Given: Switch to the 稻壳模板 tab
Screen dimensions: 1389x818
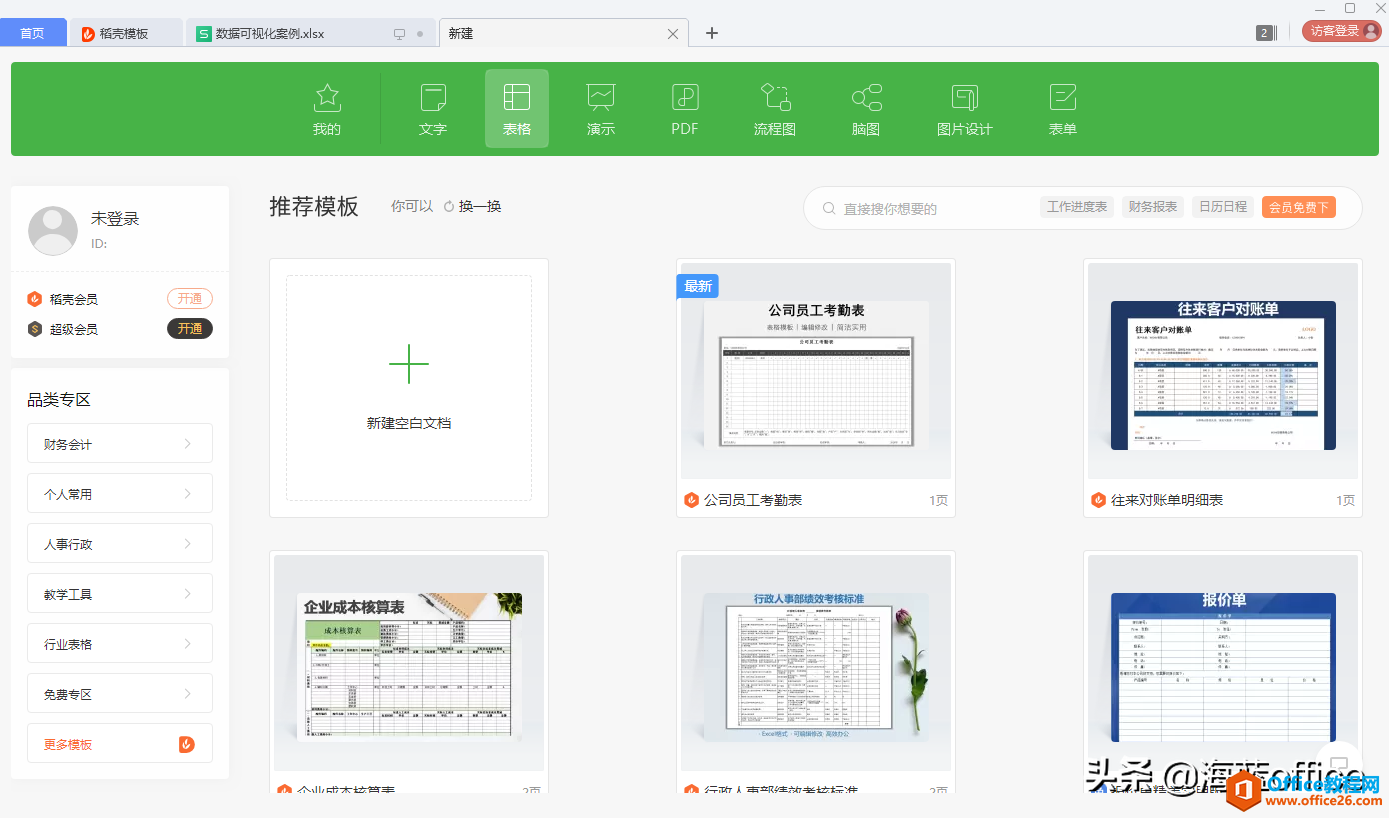Looking at the screenshot, I should tap(126, 33).
